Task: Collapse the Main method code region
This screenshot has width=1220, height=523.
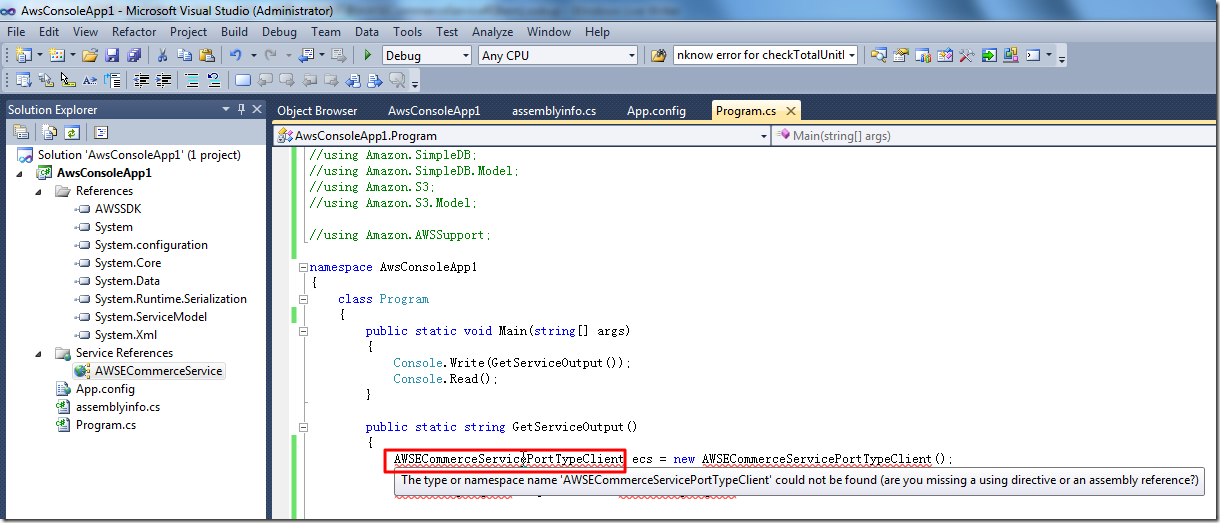Action: click(303, 331)
